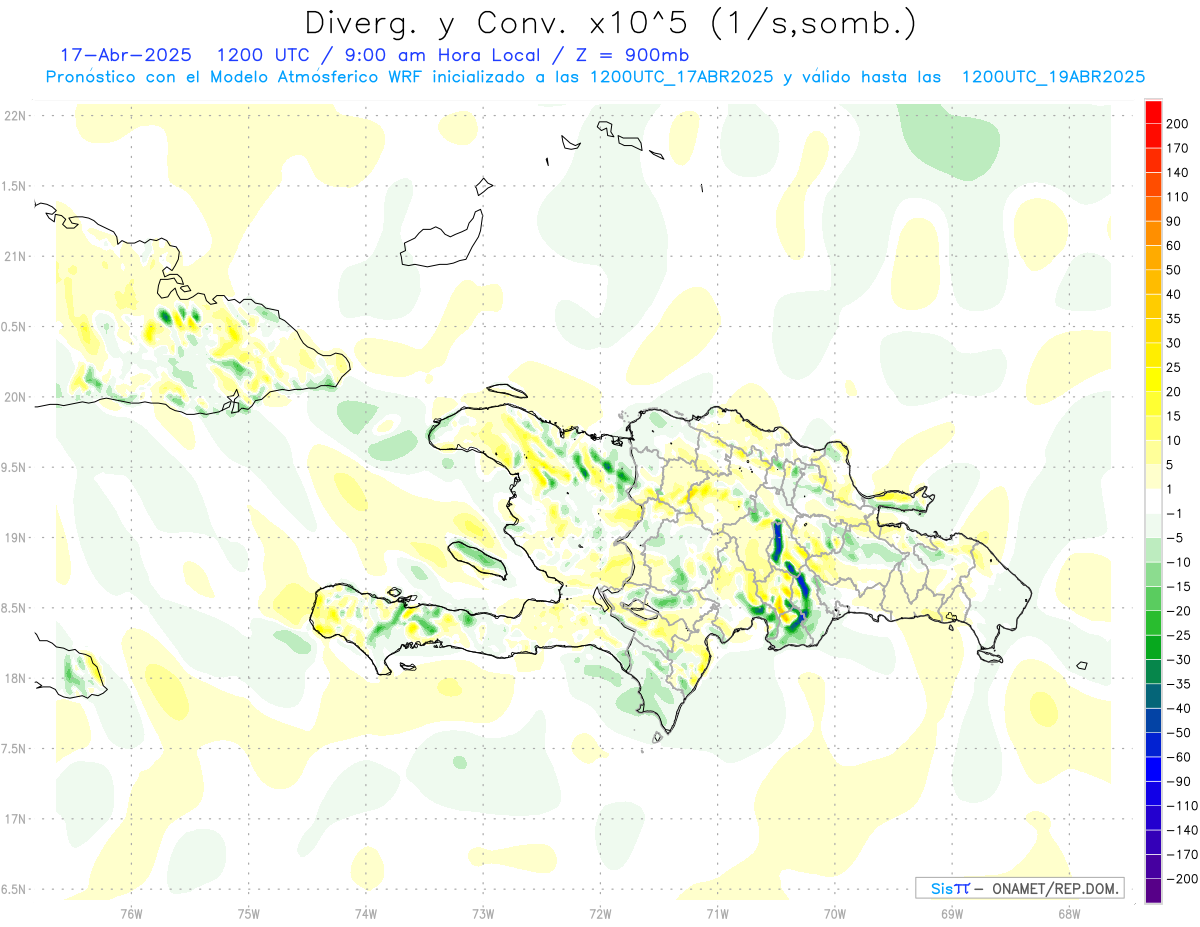
Task: Click the '71W' longitude label
Action: pyautogui.click(x=718, y=913)
